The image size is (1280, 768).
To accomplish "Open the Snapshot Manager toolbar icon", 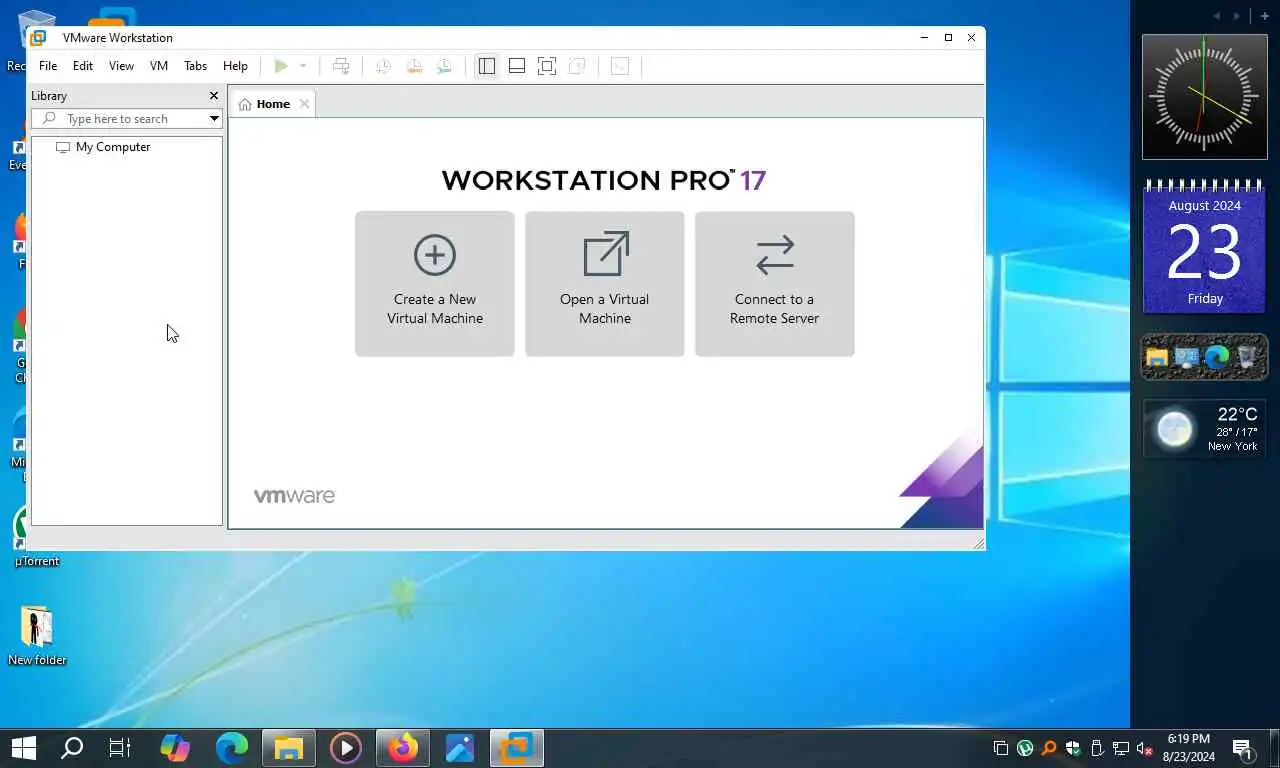I will point(445,66).
